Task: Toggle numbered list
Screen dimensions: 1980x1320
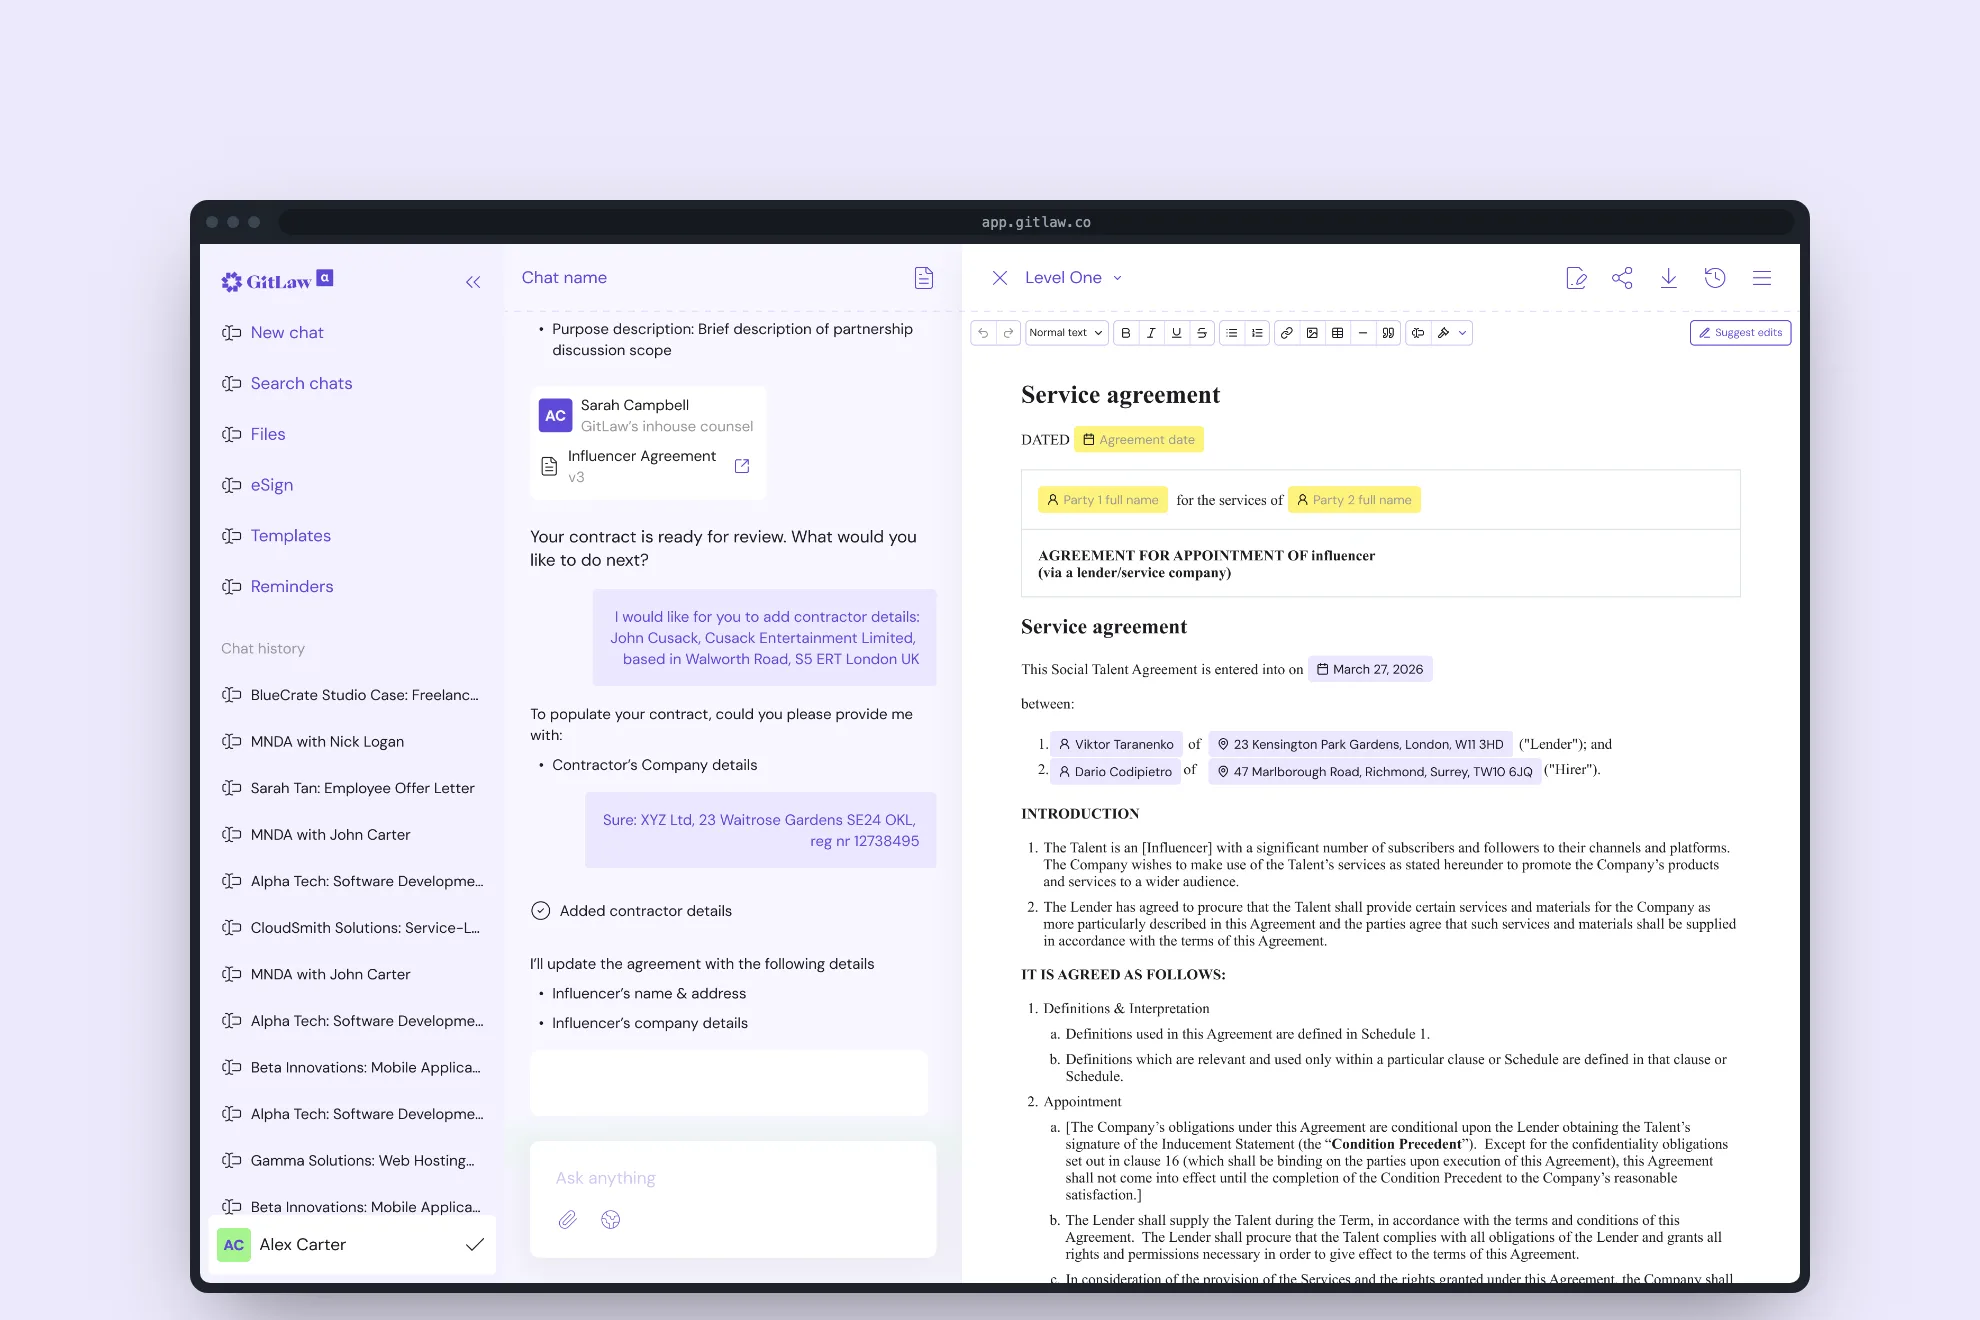Action: click(1257, 333)
